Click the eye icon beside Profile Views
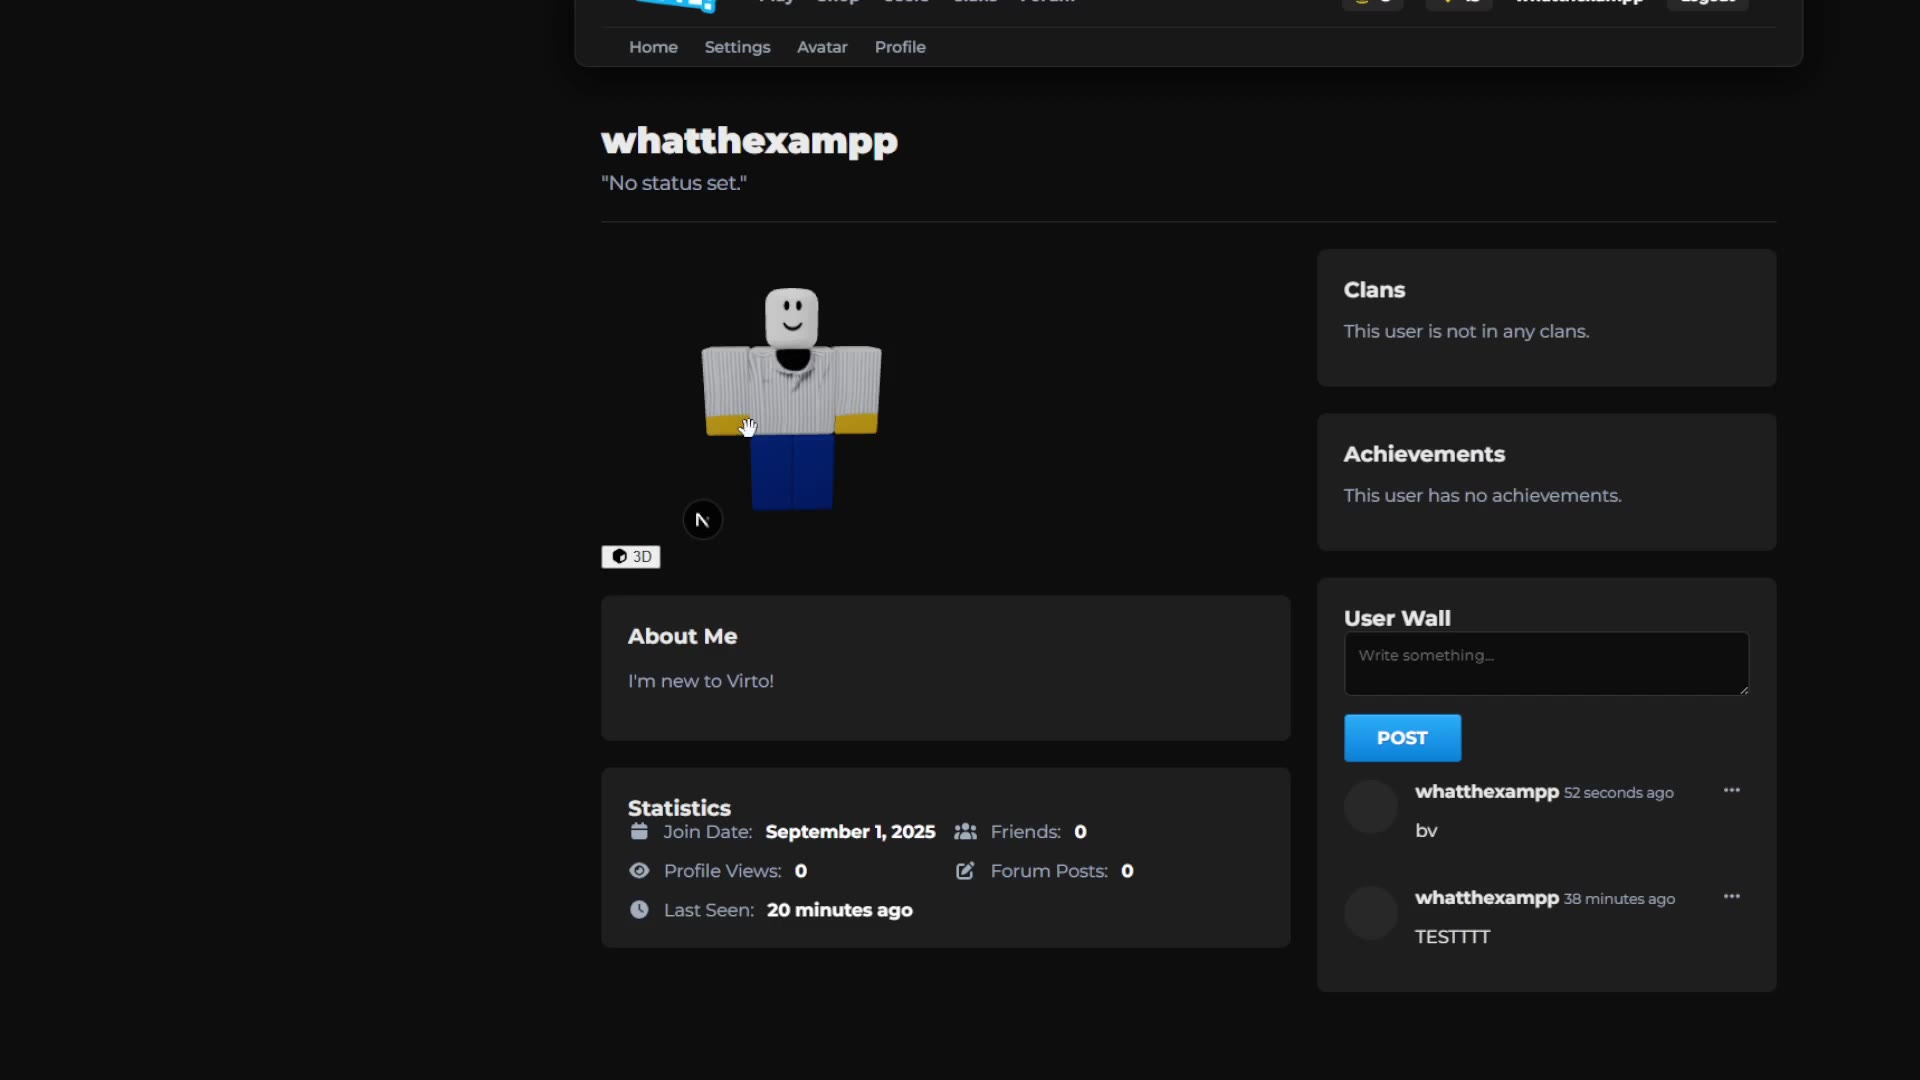The height and width of the screenshot is (1080, 1920). click(x=639, y=871)
